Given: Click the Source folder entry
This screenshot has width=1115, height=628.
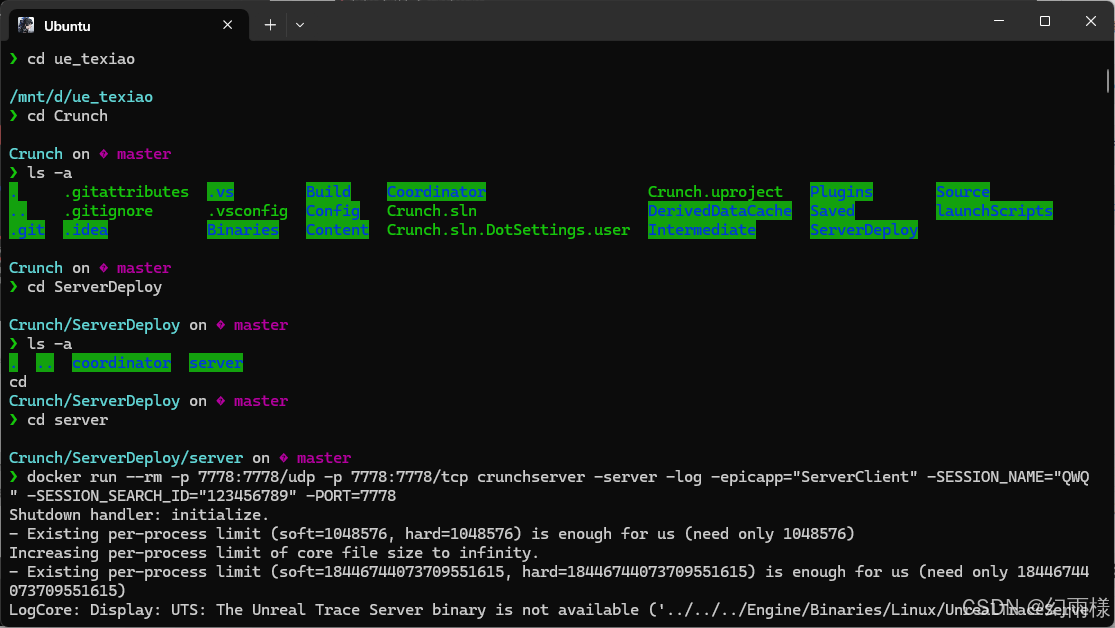Looking at the screenshot, I should (963, 192).
